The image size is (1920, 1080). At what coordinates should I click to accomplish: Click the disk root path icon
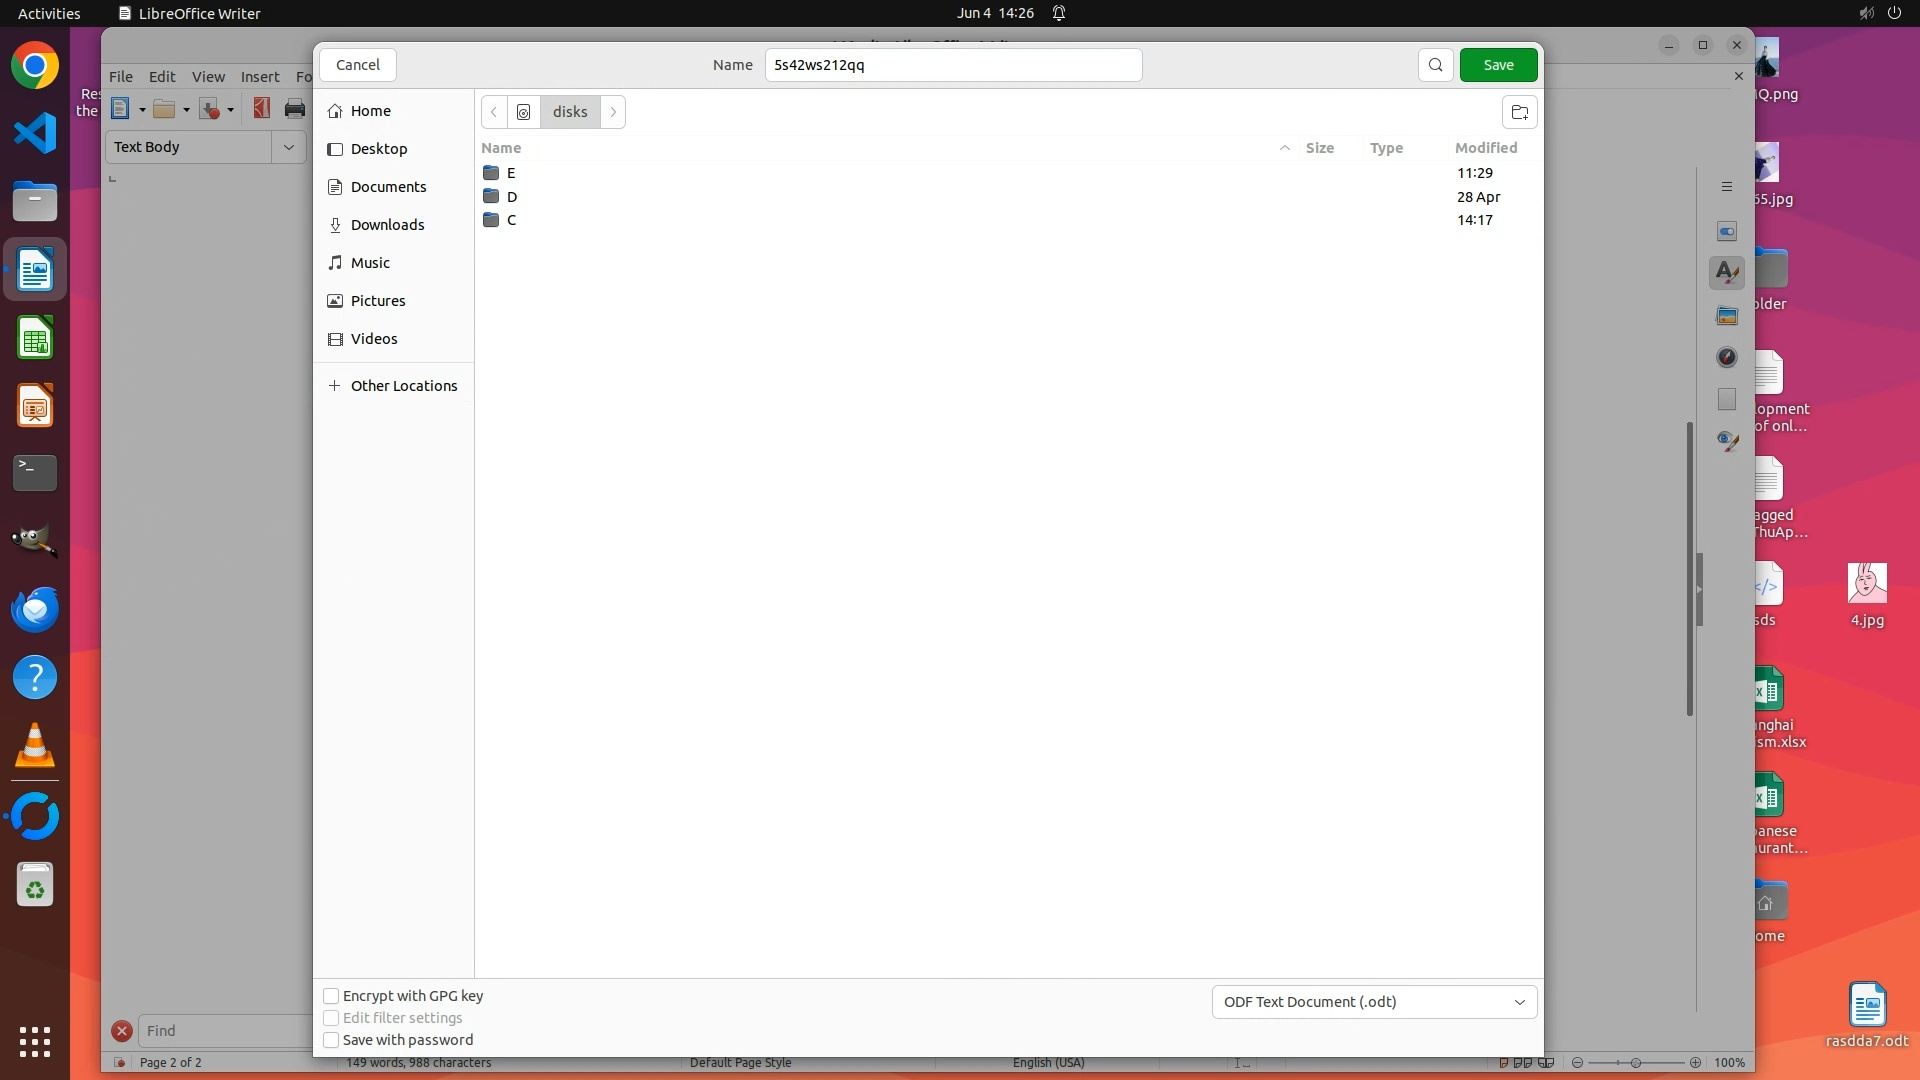click(x=523, y=112)
